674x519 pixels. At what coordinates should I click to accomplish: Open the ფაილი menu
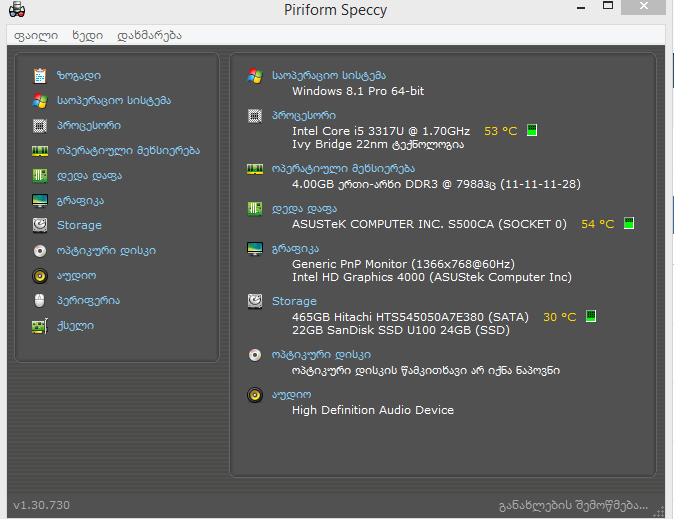(35, 35)
